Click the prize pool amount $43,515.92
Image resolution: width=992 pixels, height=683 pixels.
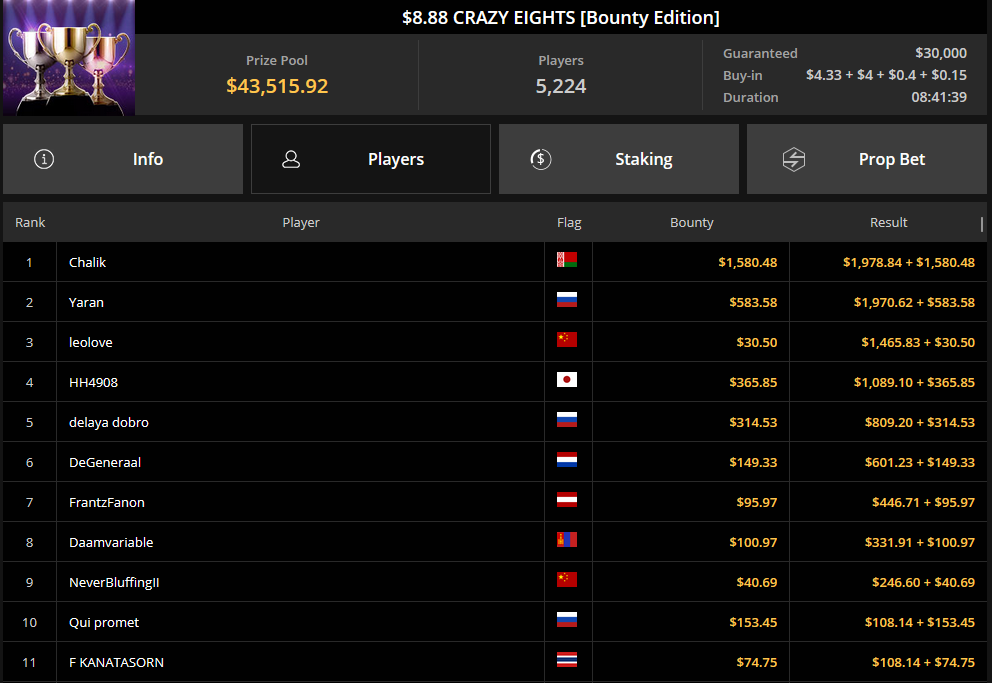point(277,86)
